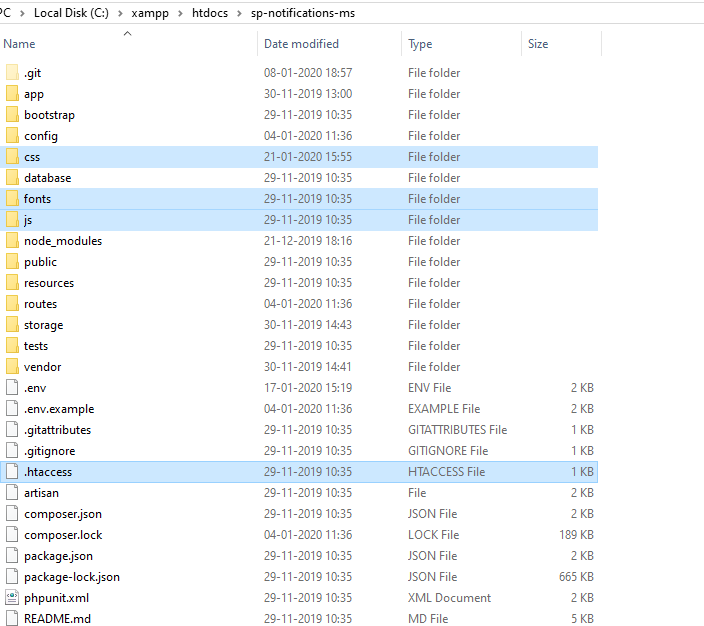The image size is (704, 626).
Task: Click the 'LOCK File' type cell
Action: coord(433,535)
